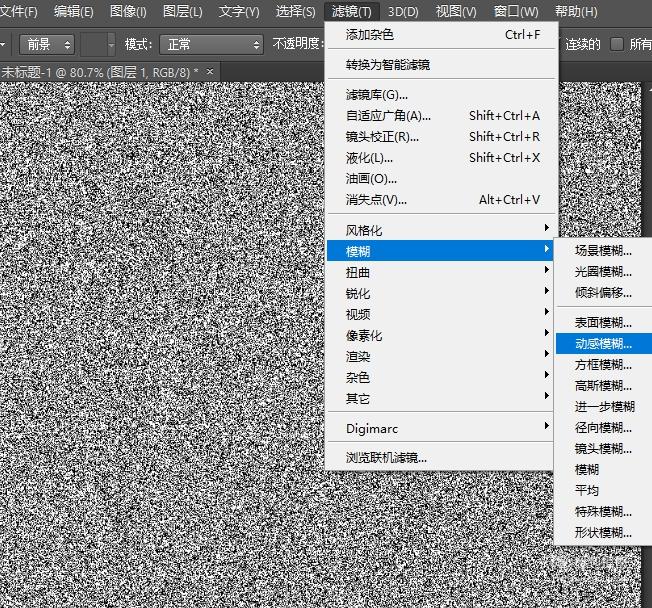Open 液化(L)... filter
Viewport: 652px width, 608px height.
(442, 158)
